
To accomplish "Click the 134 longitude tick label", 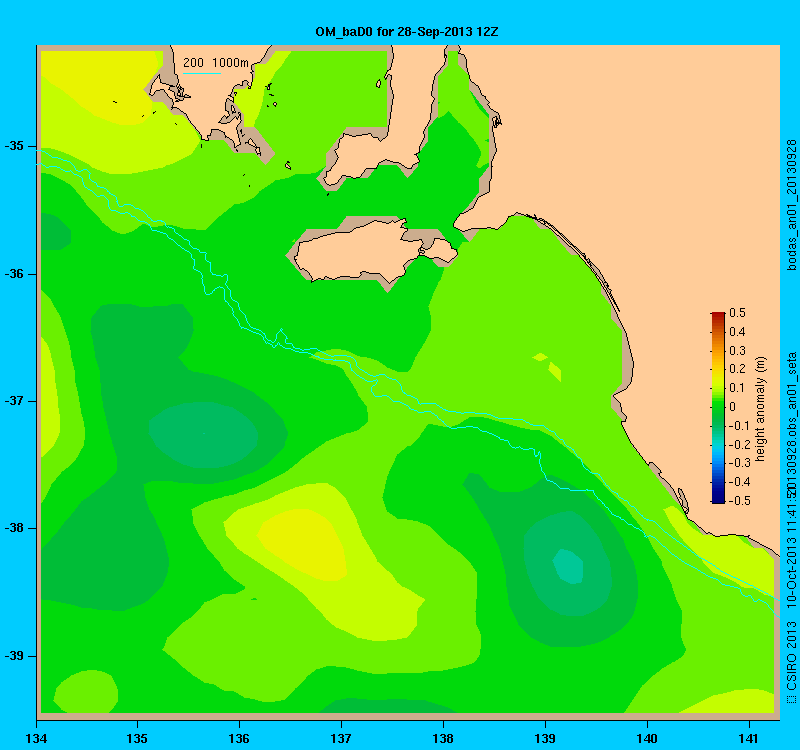I will [36, 738].
